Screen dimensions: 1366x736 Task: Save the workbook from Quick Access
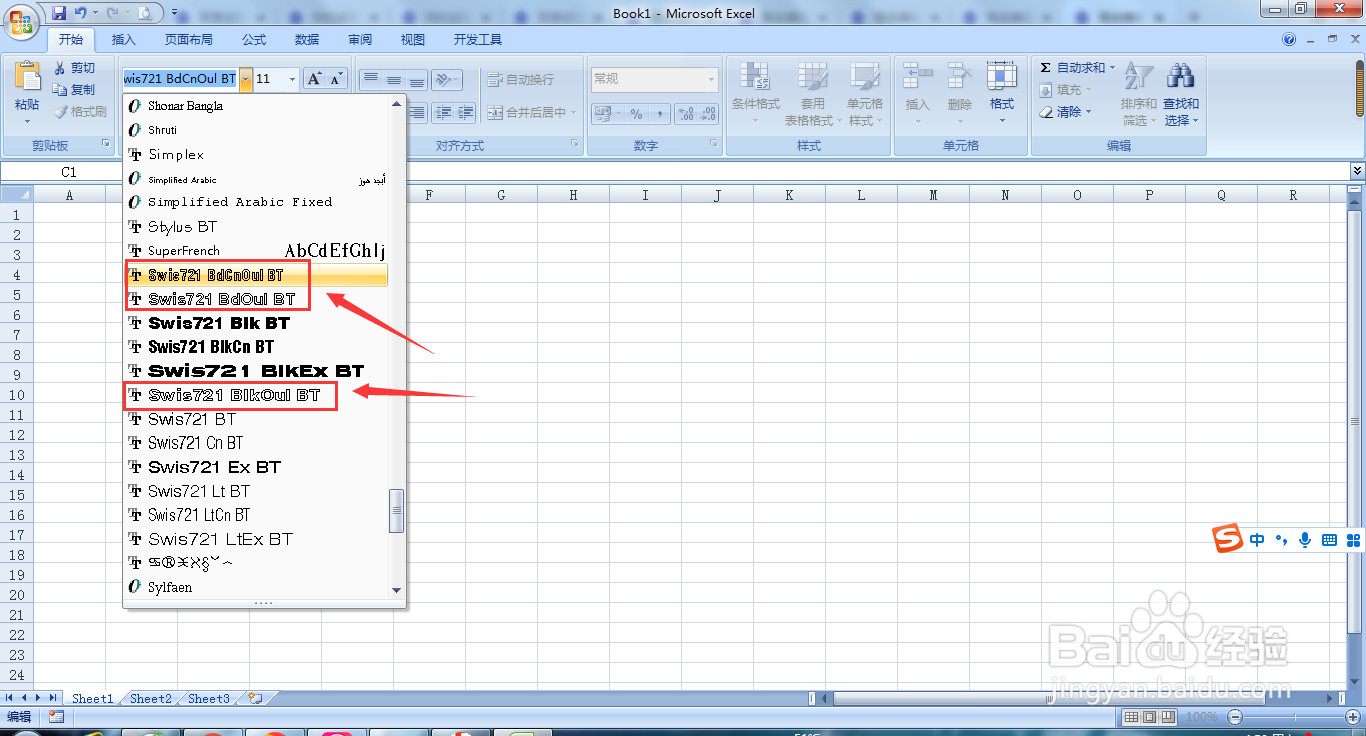click(x=59, y=13)
